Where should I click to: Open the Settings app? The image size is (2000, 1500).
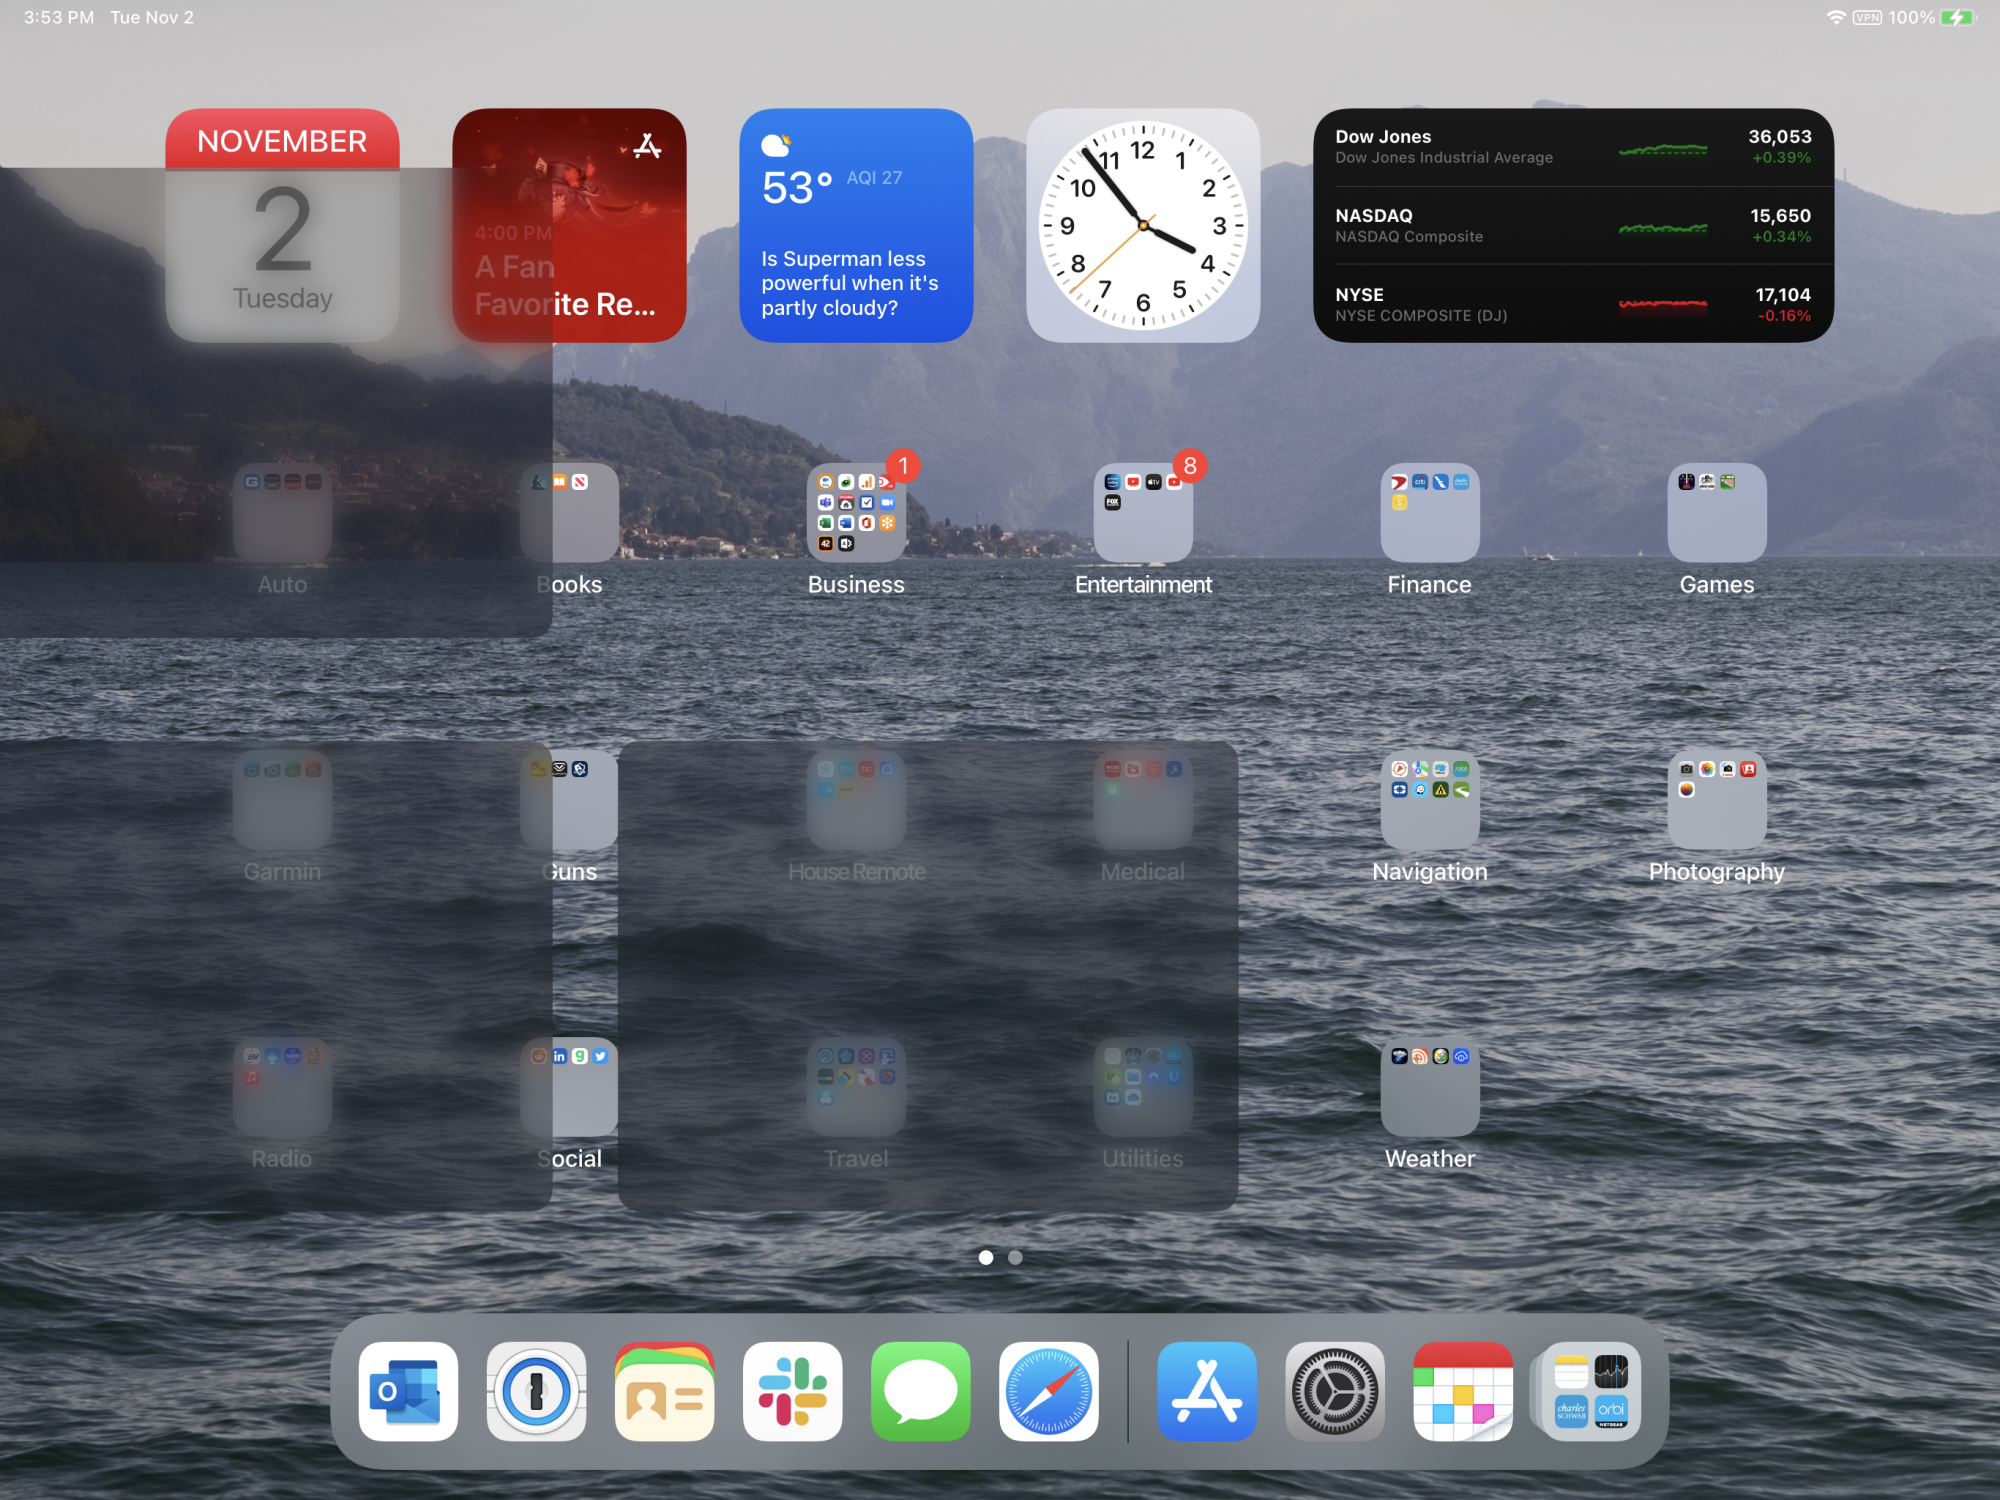1335,1391
